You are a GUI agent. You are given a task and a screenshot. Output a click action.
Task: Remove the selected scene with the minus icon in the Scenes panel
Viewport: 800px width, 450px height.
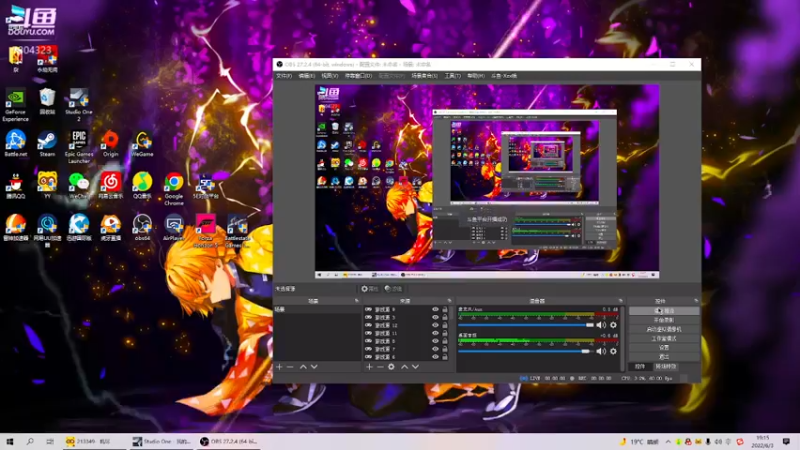click(290, 367)
